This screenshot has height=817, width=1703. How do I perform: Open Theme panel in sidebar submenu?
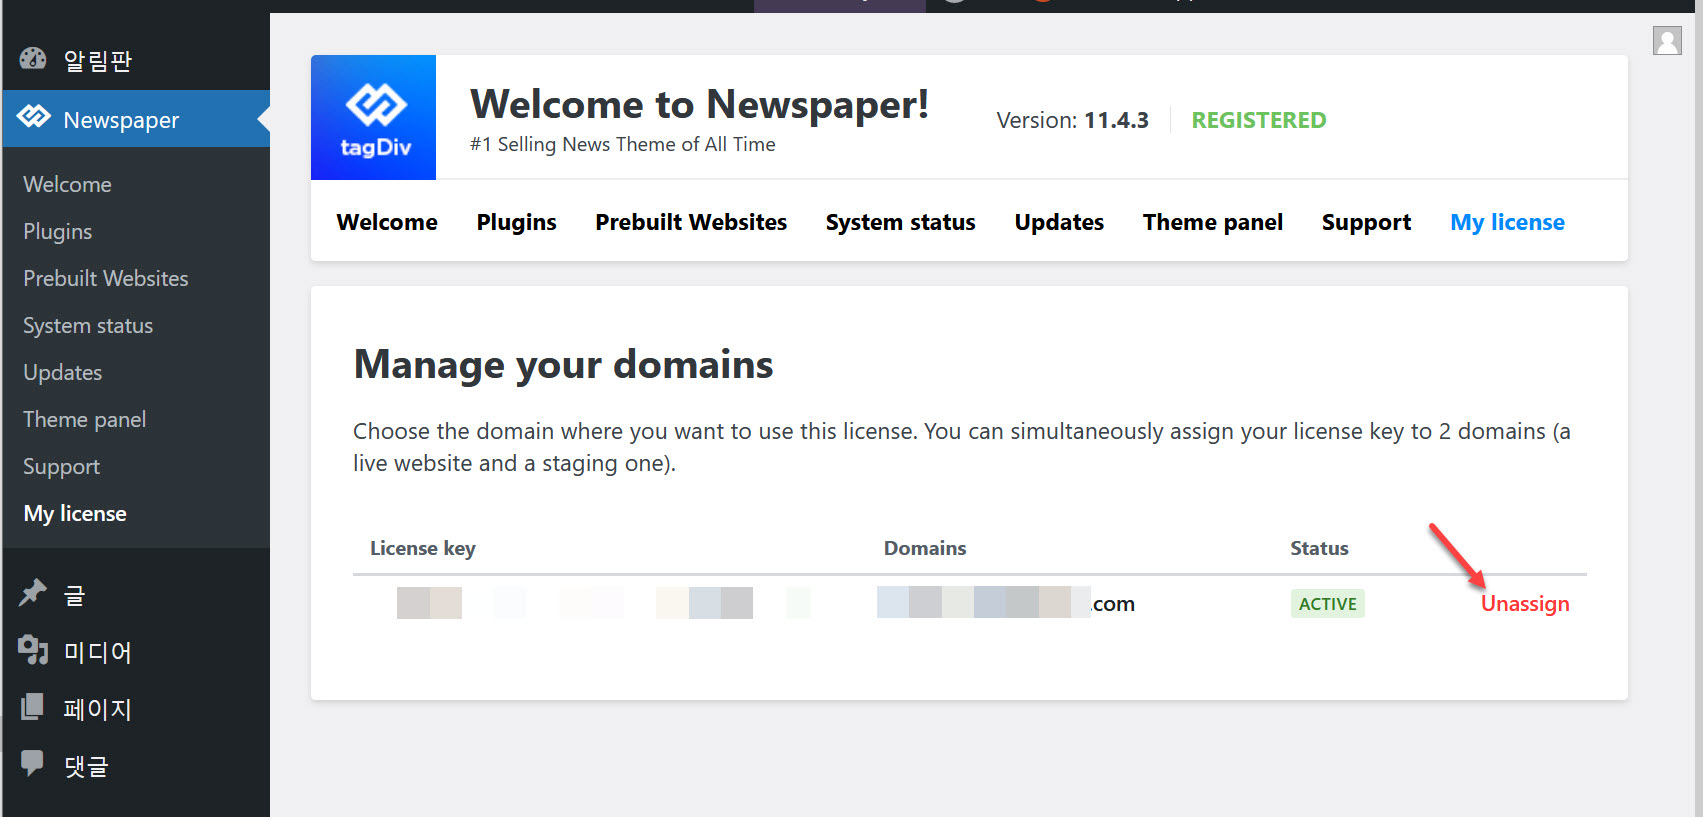85,420
